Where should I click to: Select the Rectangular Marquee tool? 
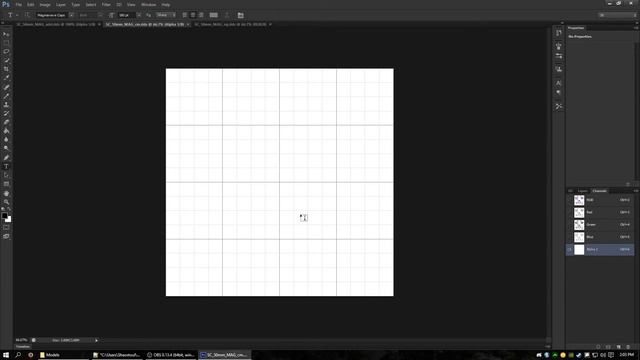pos(6,43)
